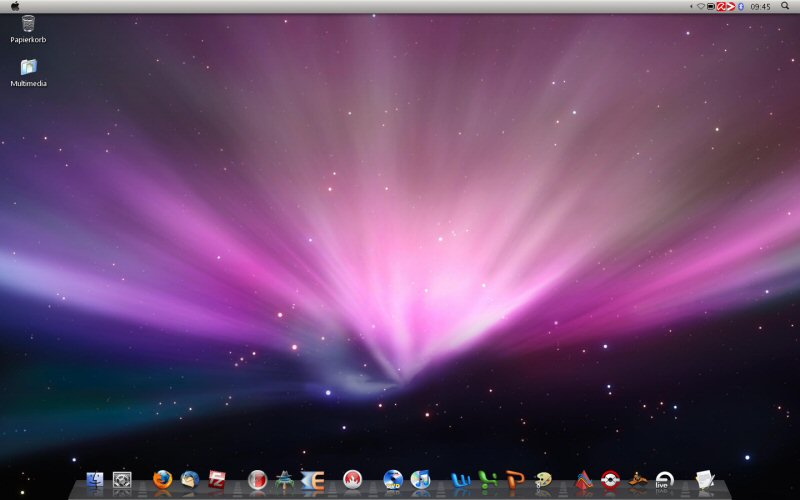This screenshot has width=800, height=500.
Task: Open the DVD player dock icon
Action: 393,480
